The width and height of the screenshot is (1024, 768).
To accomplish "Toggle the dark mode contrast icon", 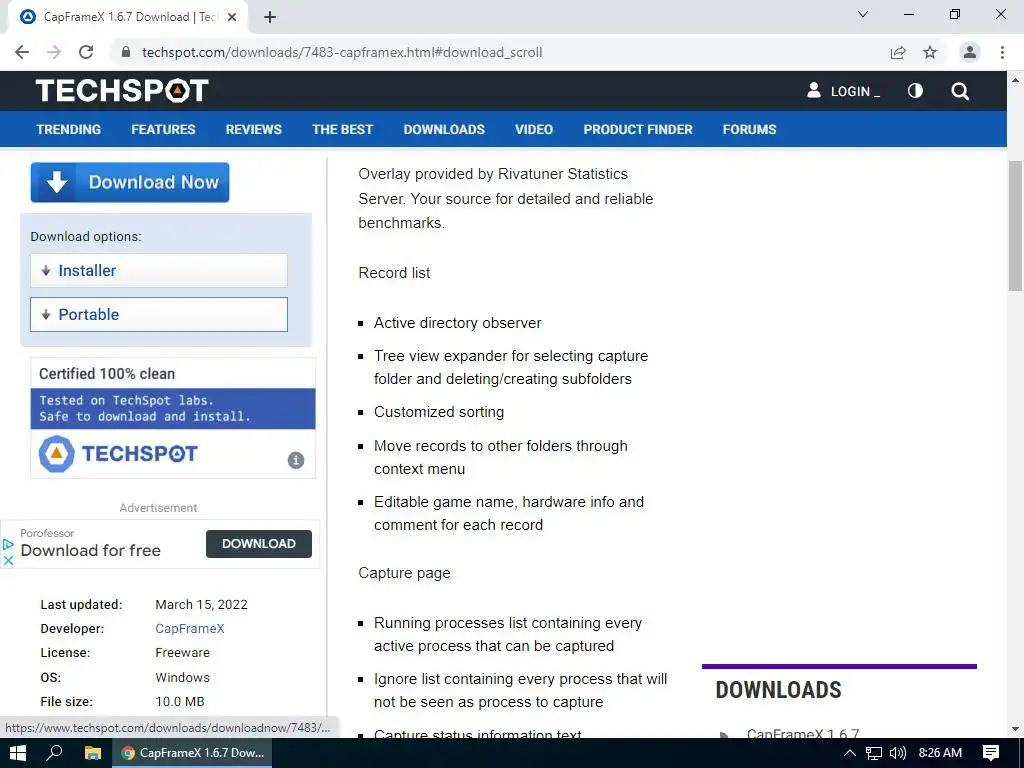I will point(916,91).
